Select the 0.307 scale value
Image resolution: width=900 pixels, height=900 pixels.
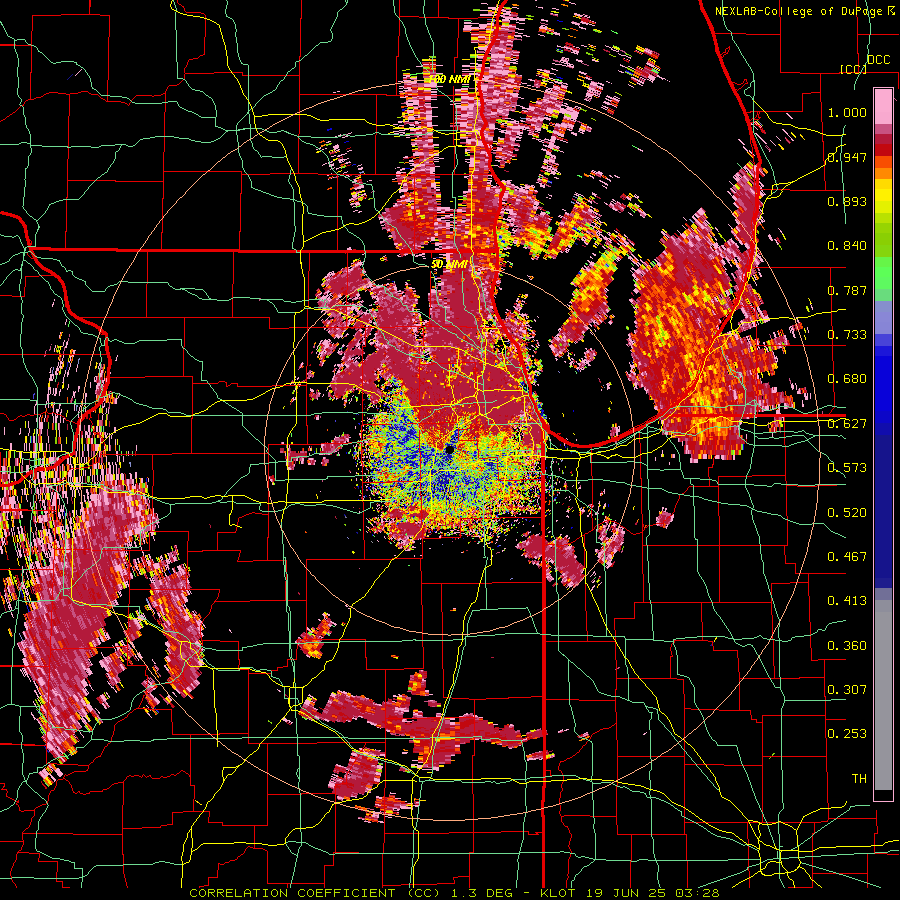pos(847,690)
